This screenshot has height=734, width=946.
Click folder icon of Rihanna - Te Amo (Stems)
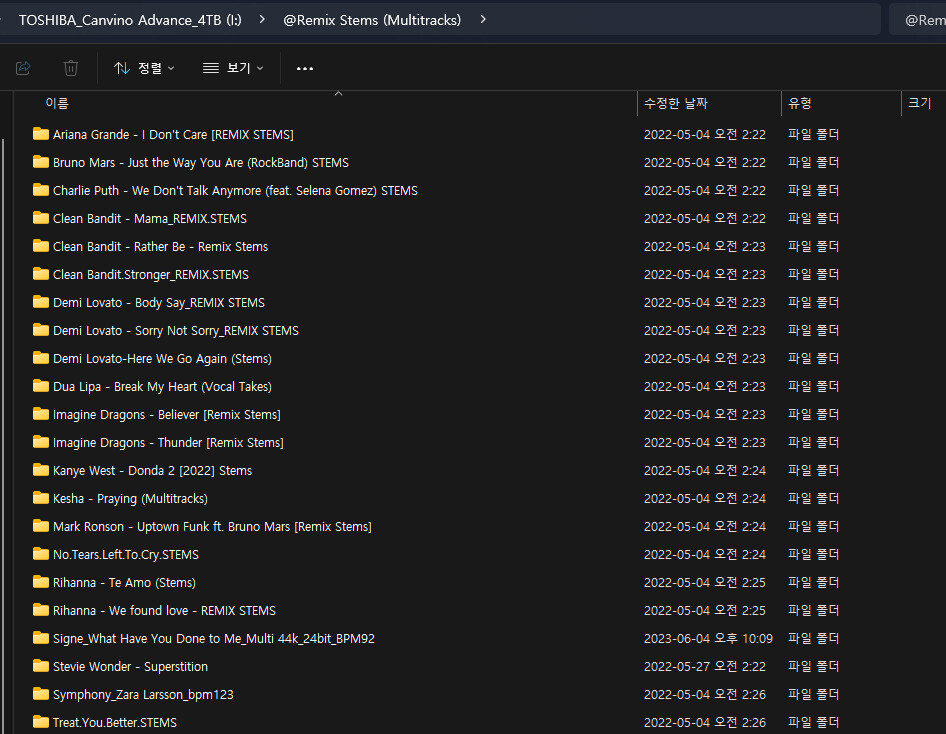tap(41, 582)
